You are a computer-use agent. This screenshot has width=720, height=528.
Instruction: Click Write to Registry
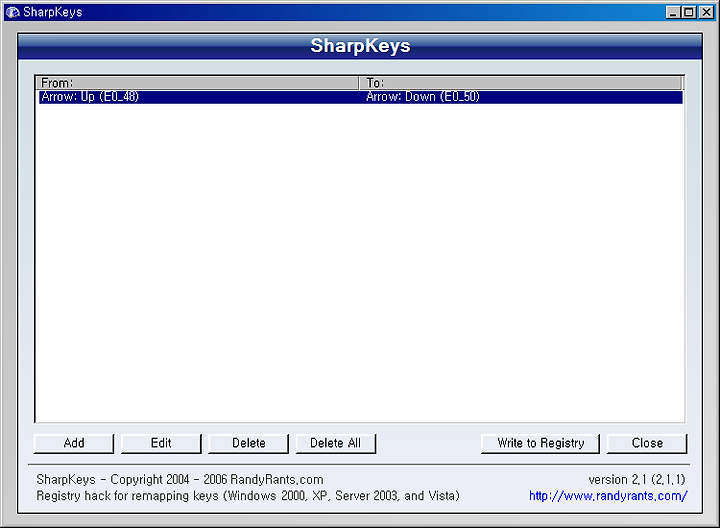point(540,443)
